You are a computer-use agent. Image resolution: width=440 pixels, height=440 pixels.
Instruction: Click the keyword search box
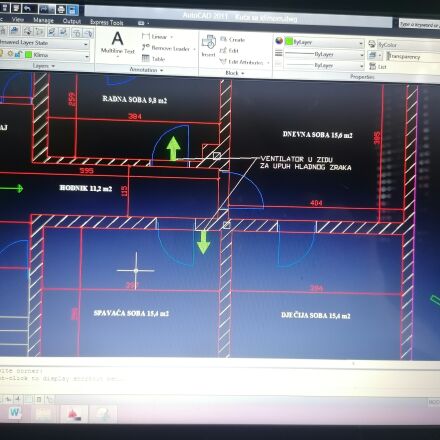(419, 24)
